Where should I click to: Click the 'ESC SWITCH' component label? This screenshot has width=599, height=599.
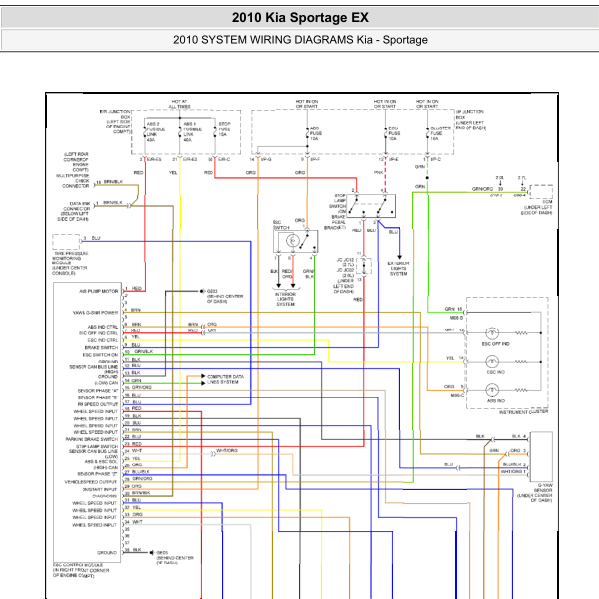pyautogui.click(x=281, y=225)
